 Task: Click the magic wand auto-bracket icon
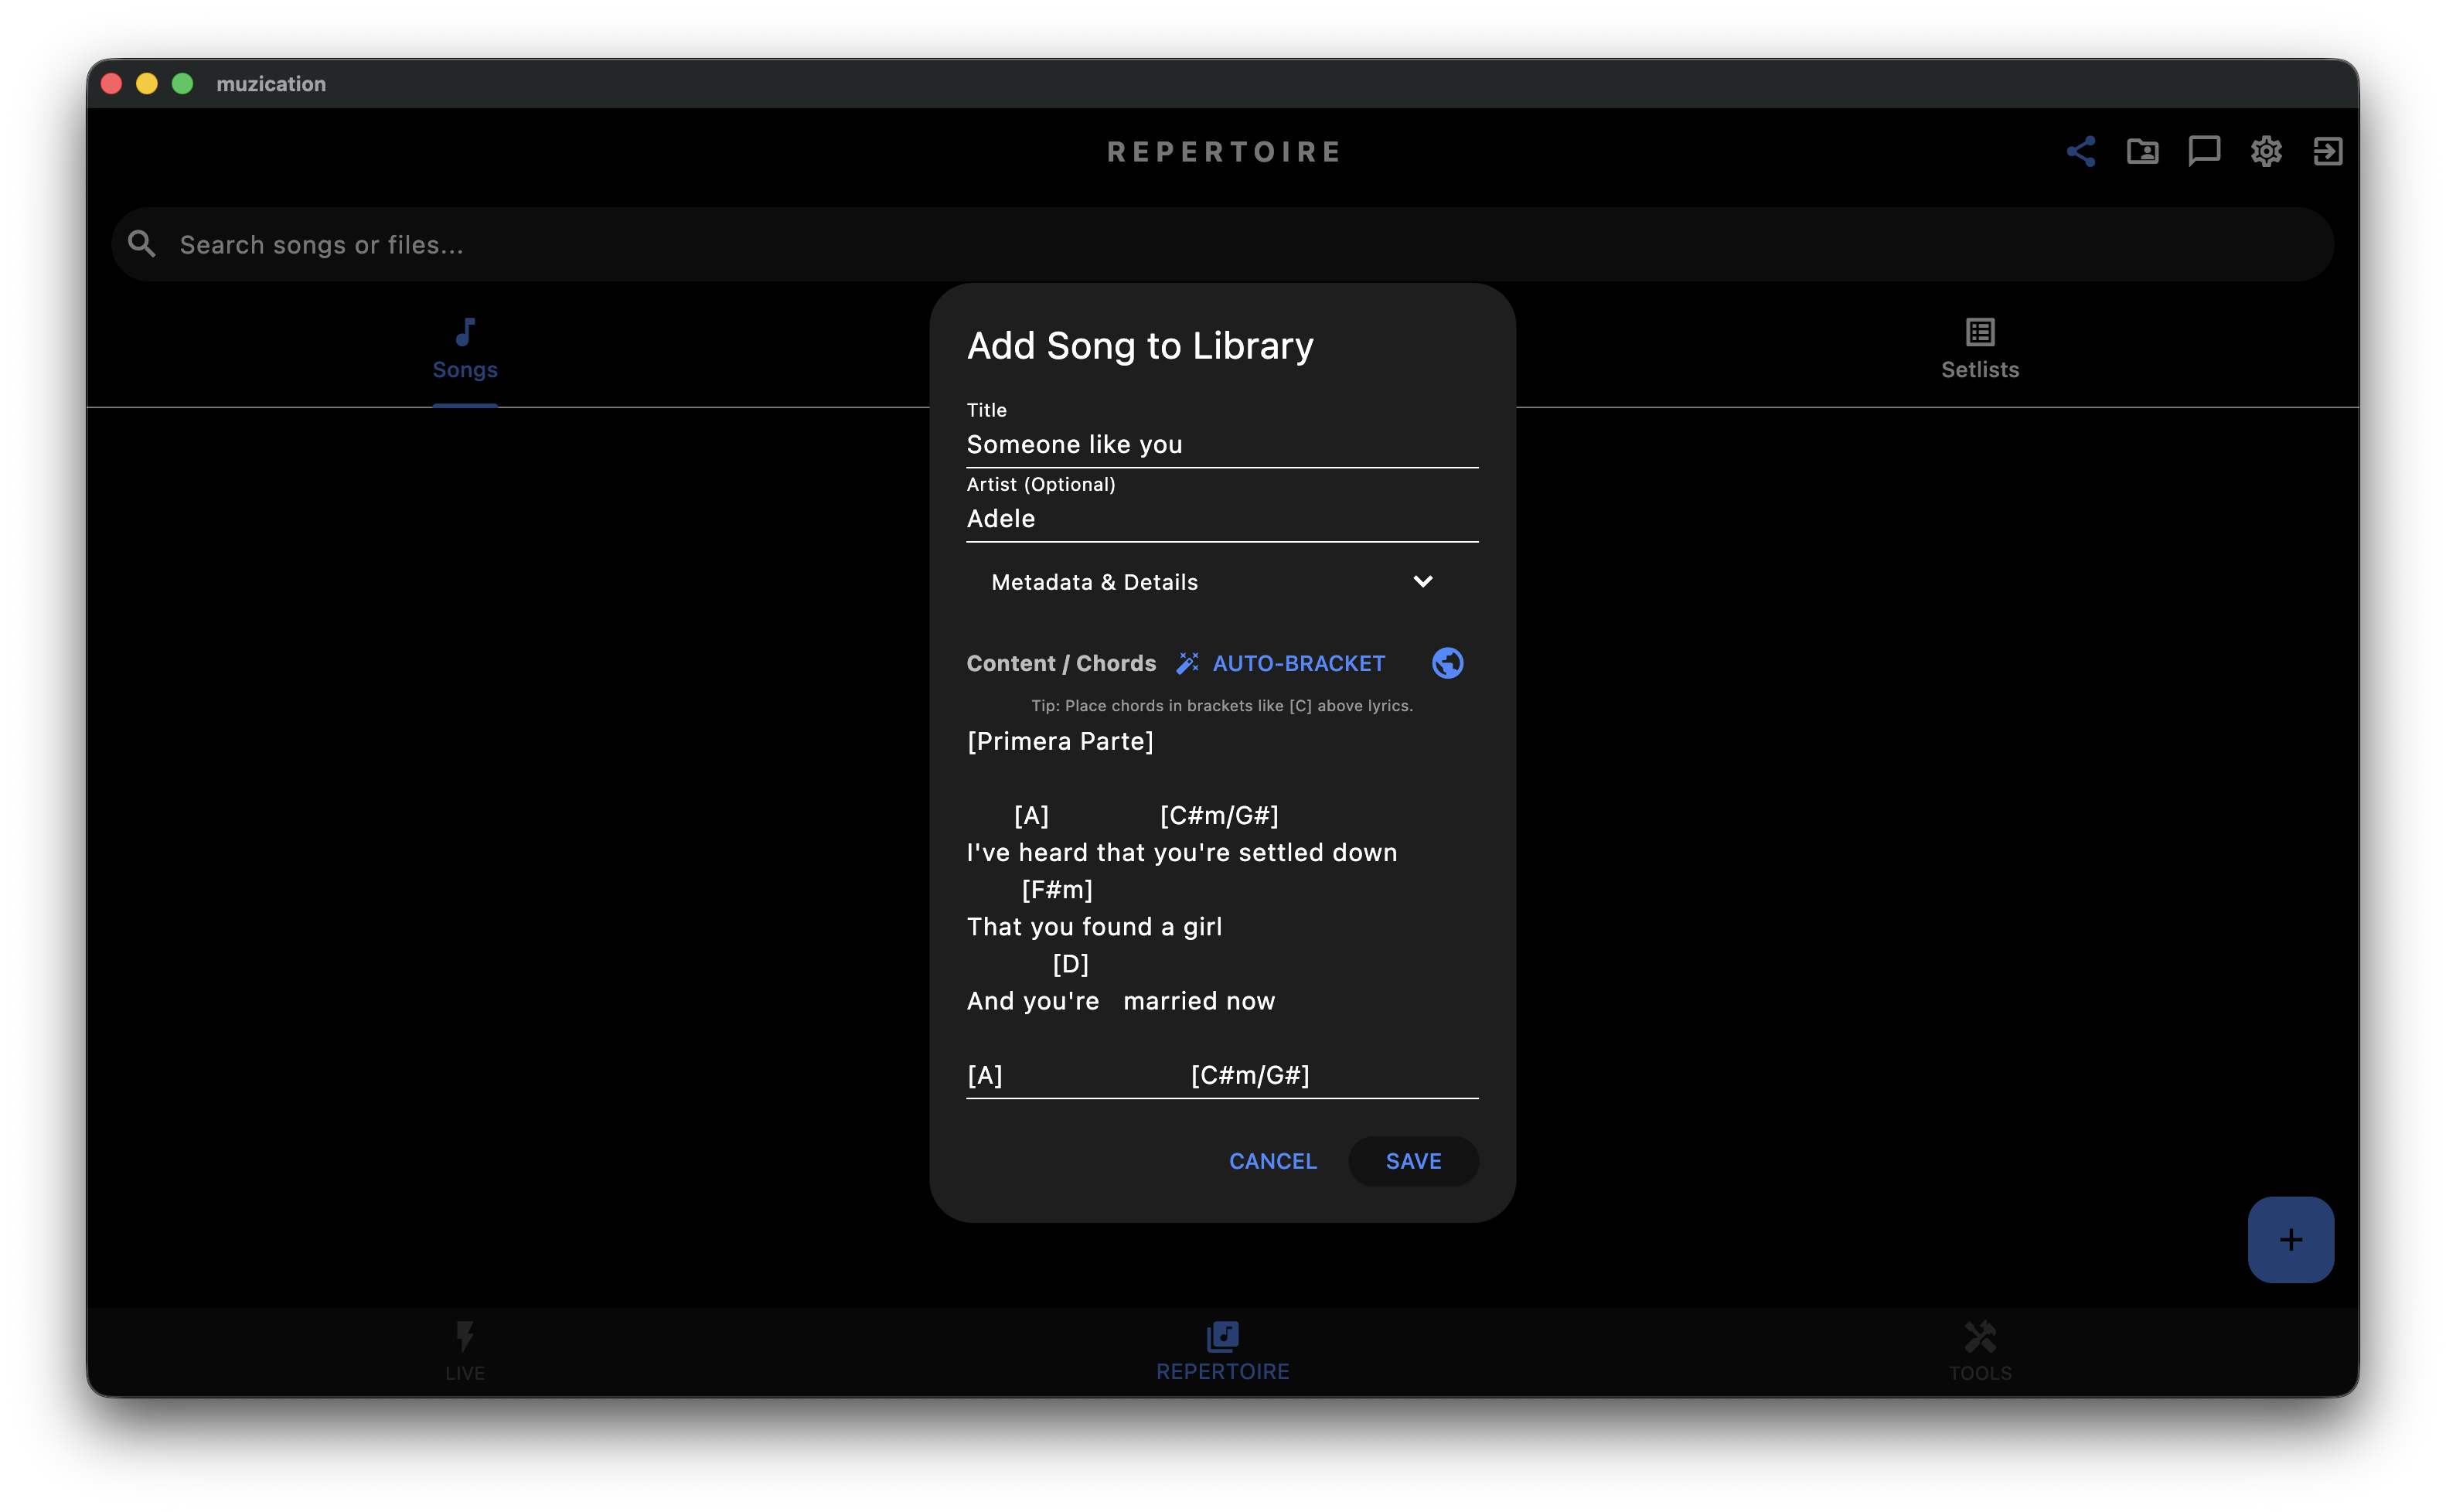coord(1187,663)
